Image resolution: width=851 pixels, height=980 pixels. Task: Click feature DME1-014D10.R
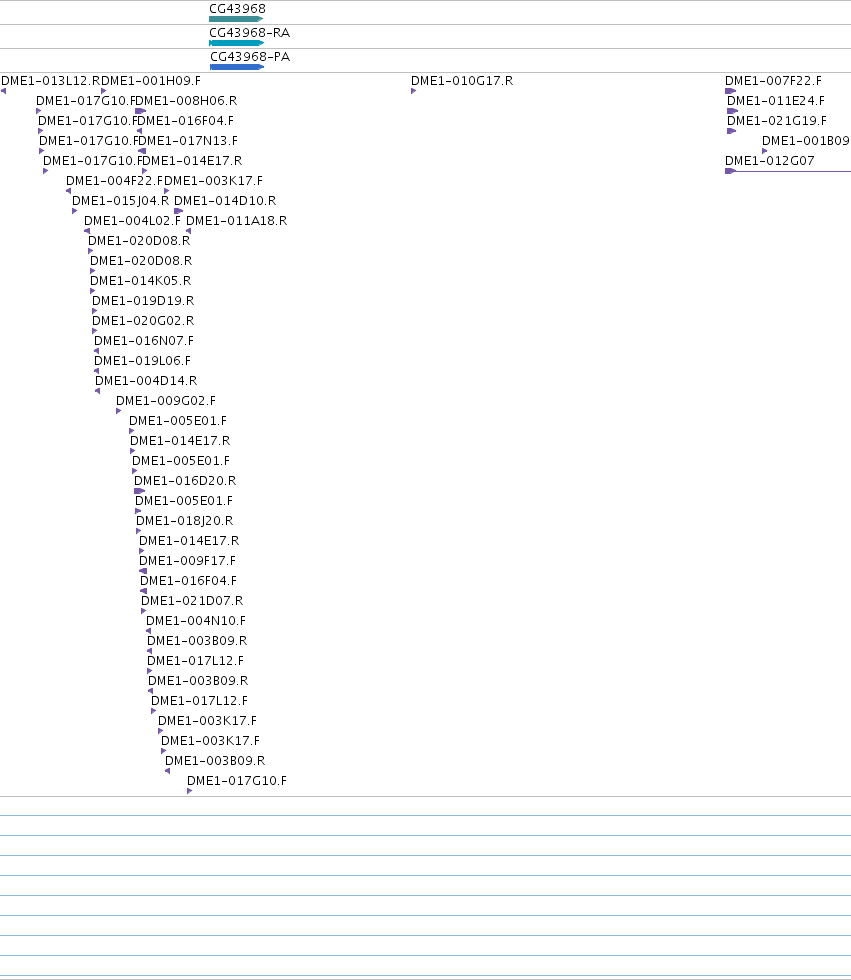point(224,201)
